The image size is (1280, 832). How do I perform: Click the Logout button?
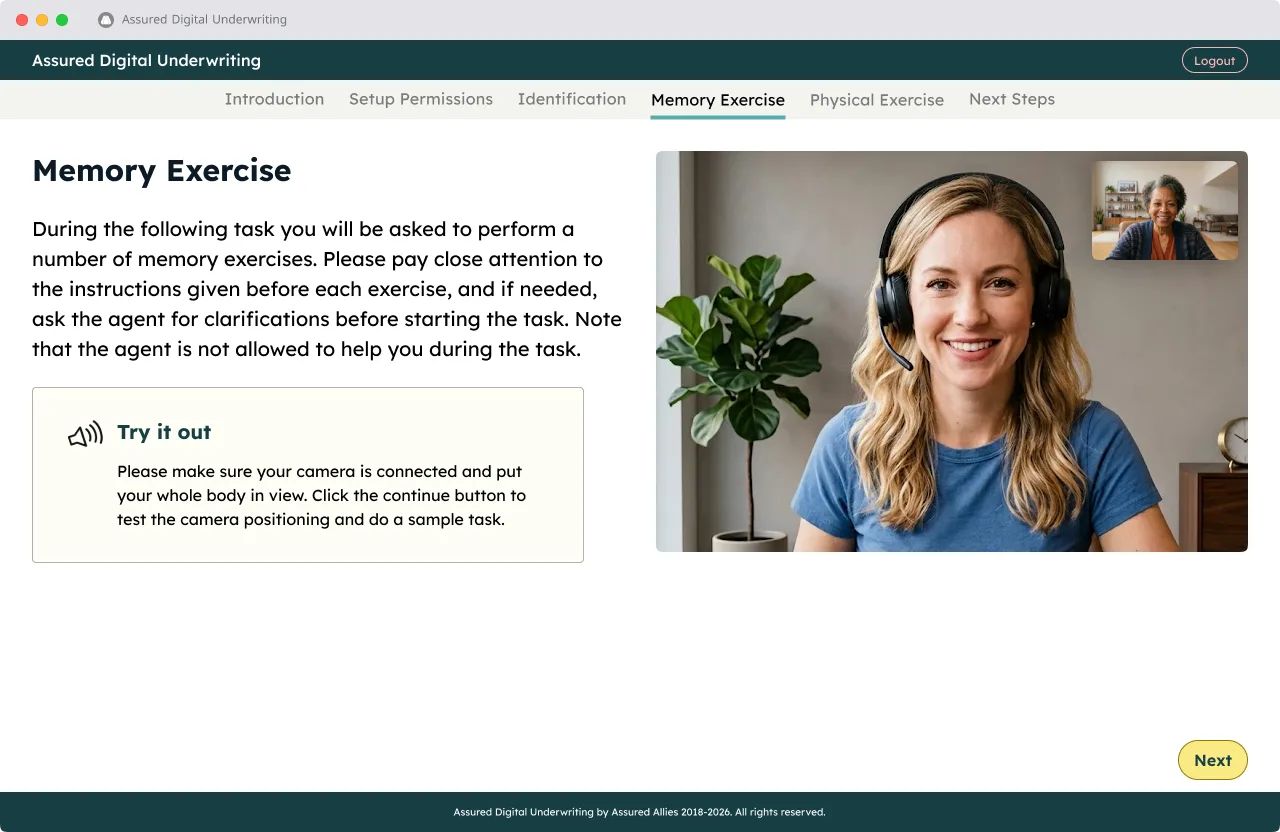1215,60
